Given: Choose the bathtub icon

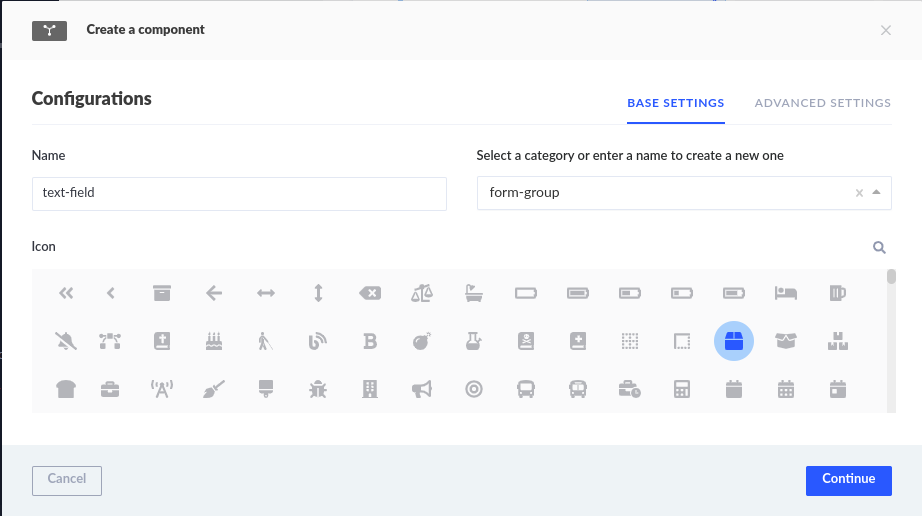Looking at the screenshot, I should [x=474, y=293].
